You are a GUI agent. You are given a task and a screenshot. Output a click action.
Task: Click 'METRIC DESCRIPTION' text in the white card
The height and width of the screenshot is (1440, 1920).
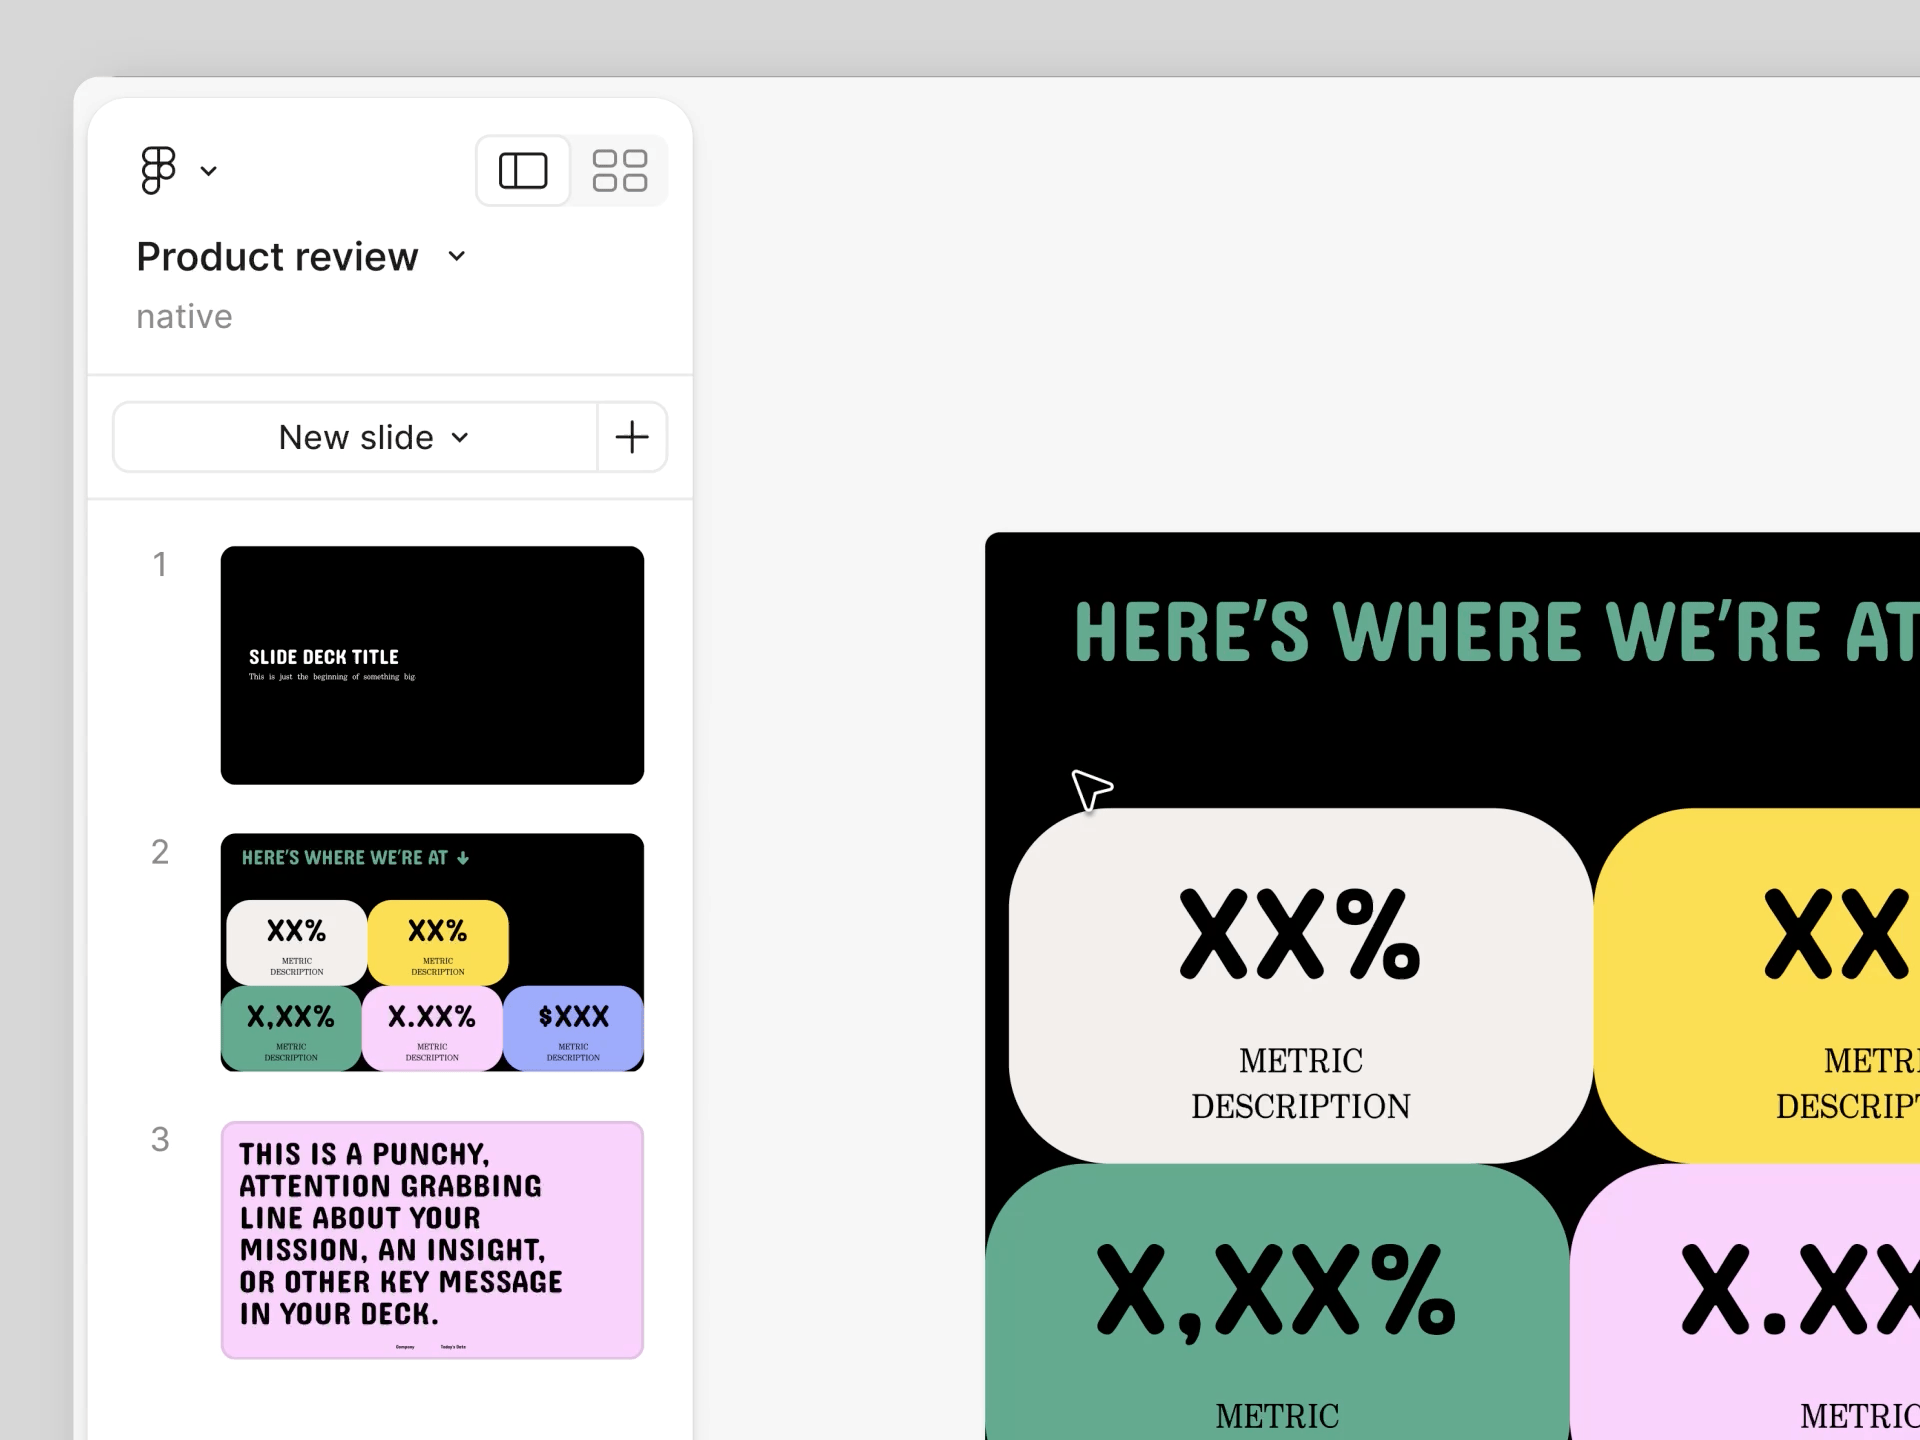[x=1301, y=1083]
